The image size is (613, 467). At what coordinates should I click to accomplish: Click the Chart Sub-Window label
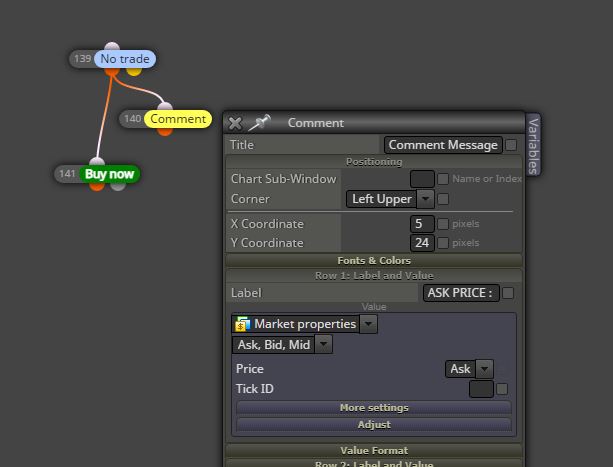coord(283,179)
